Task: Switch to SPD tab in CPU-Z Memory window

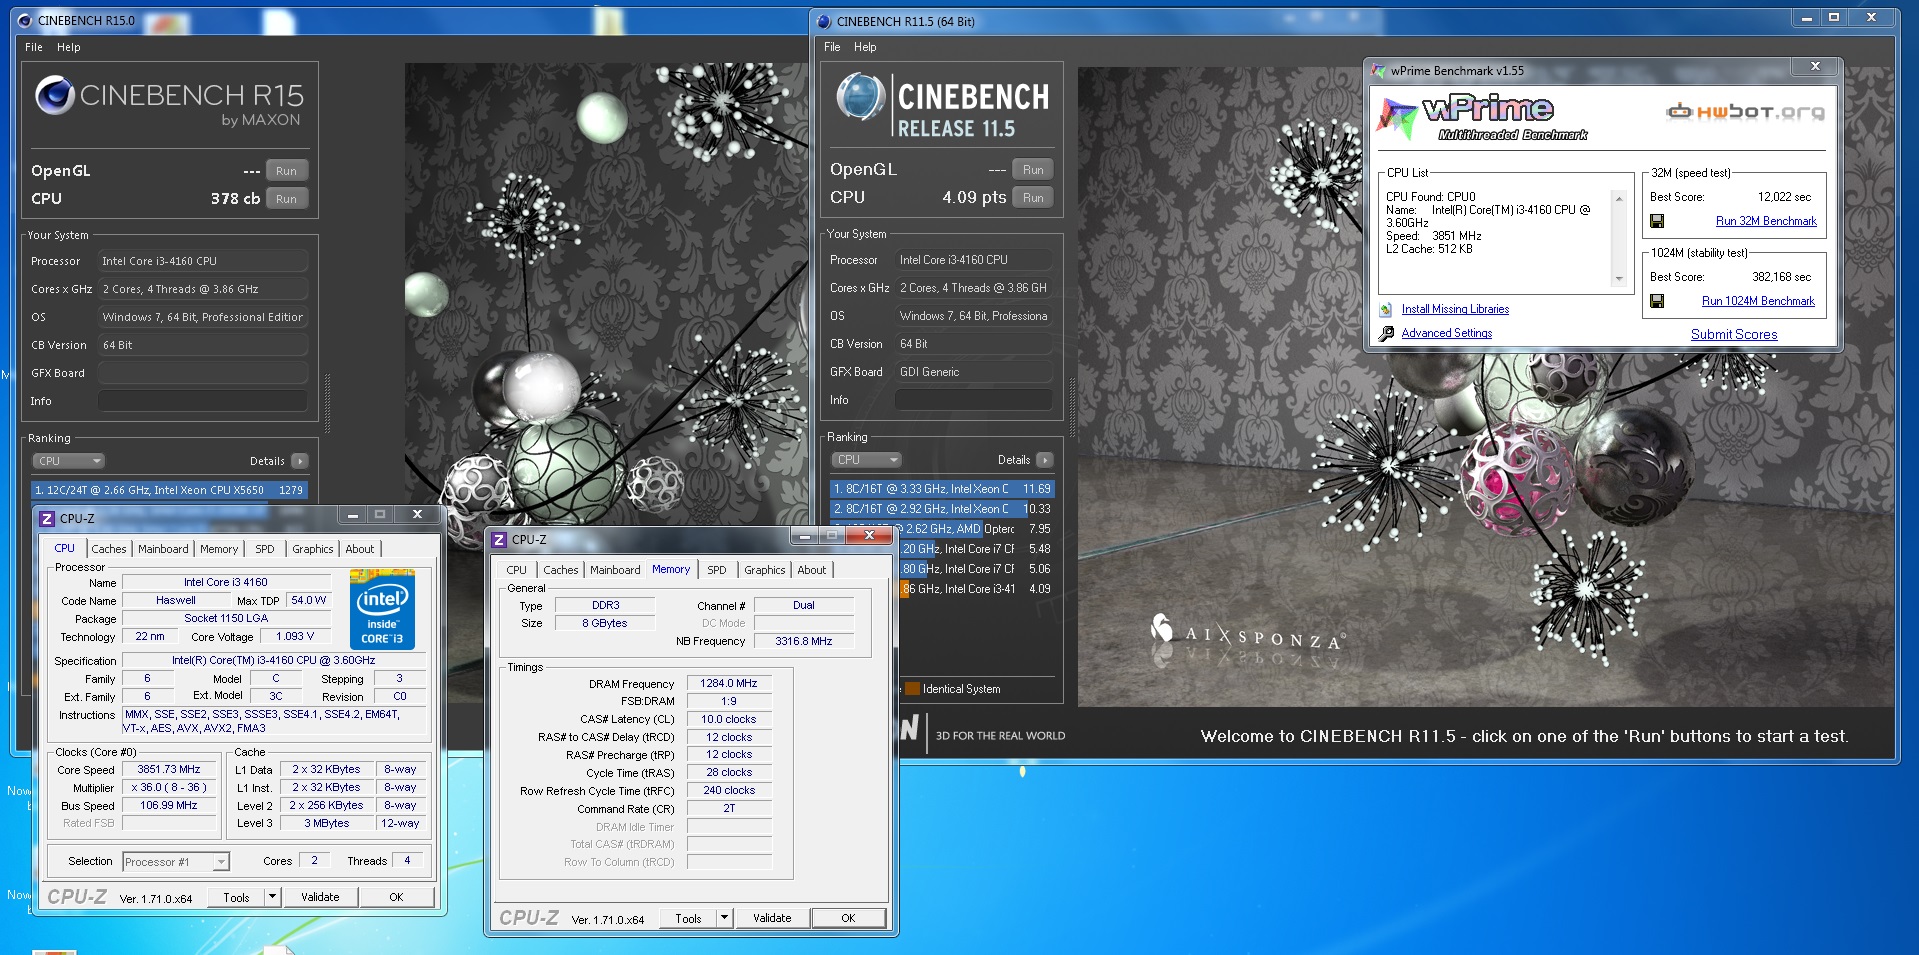Action: pos(717,570)
